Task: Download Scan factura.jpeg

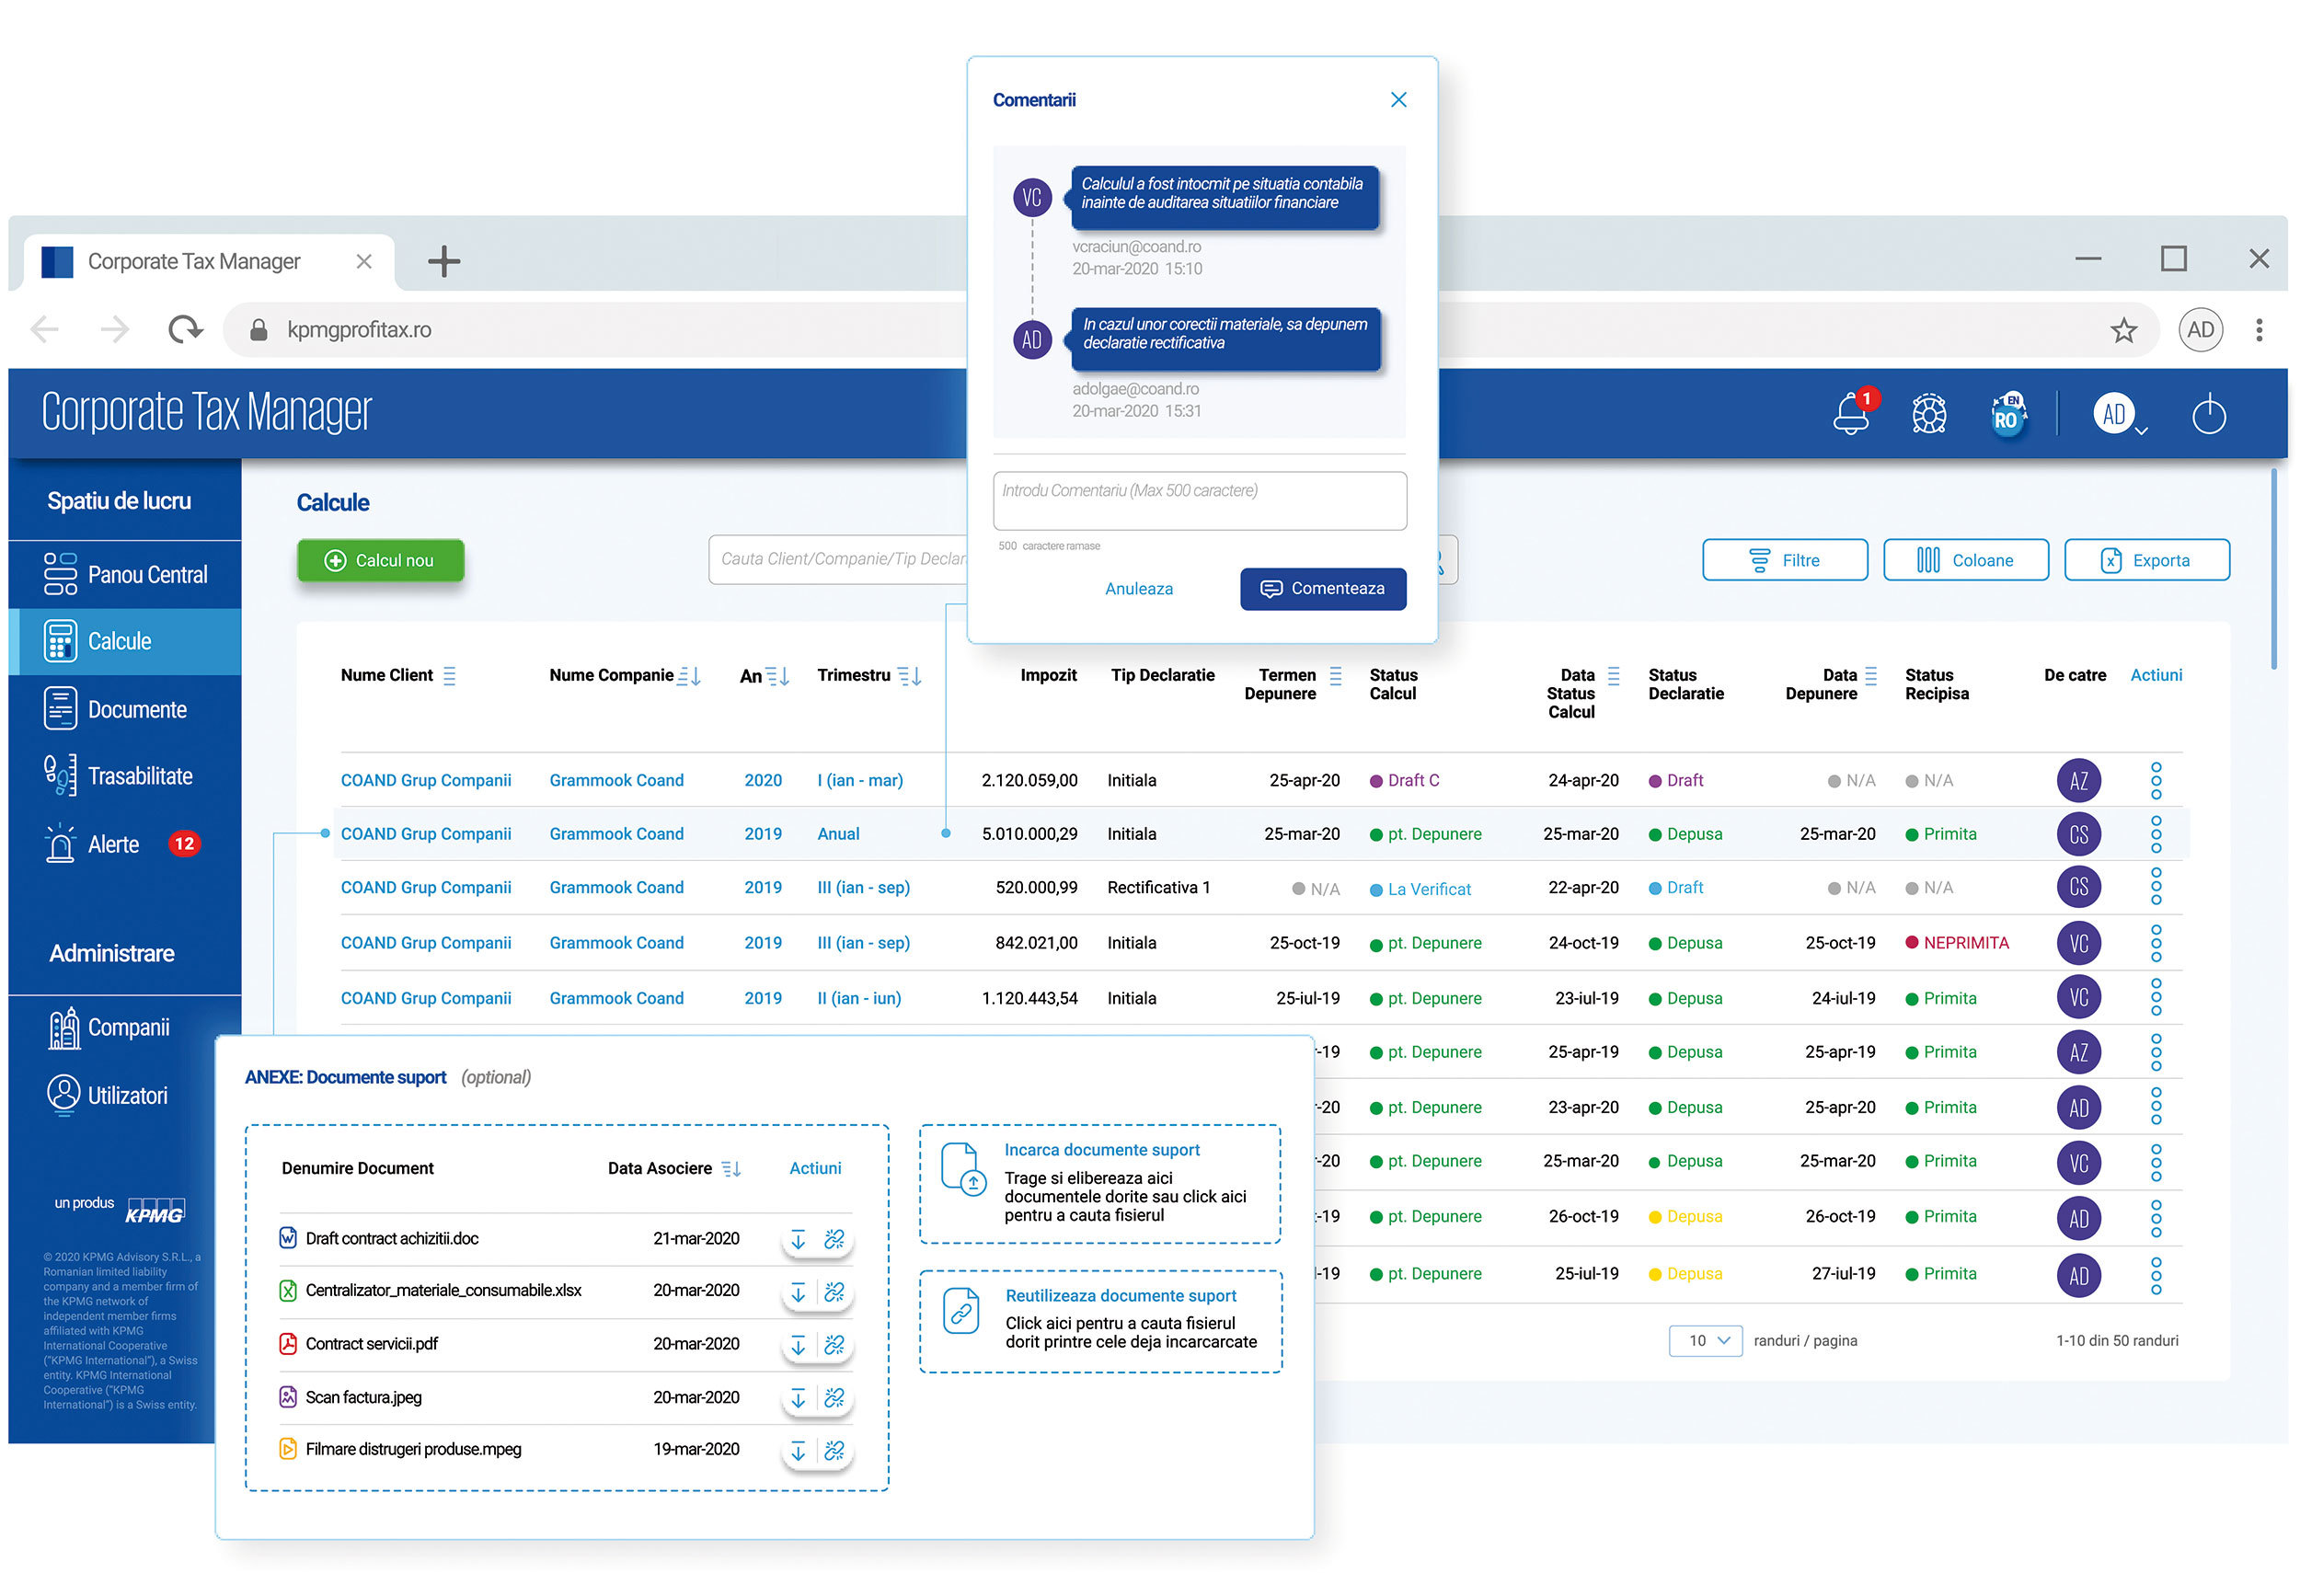Action: (798, 1399)
